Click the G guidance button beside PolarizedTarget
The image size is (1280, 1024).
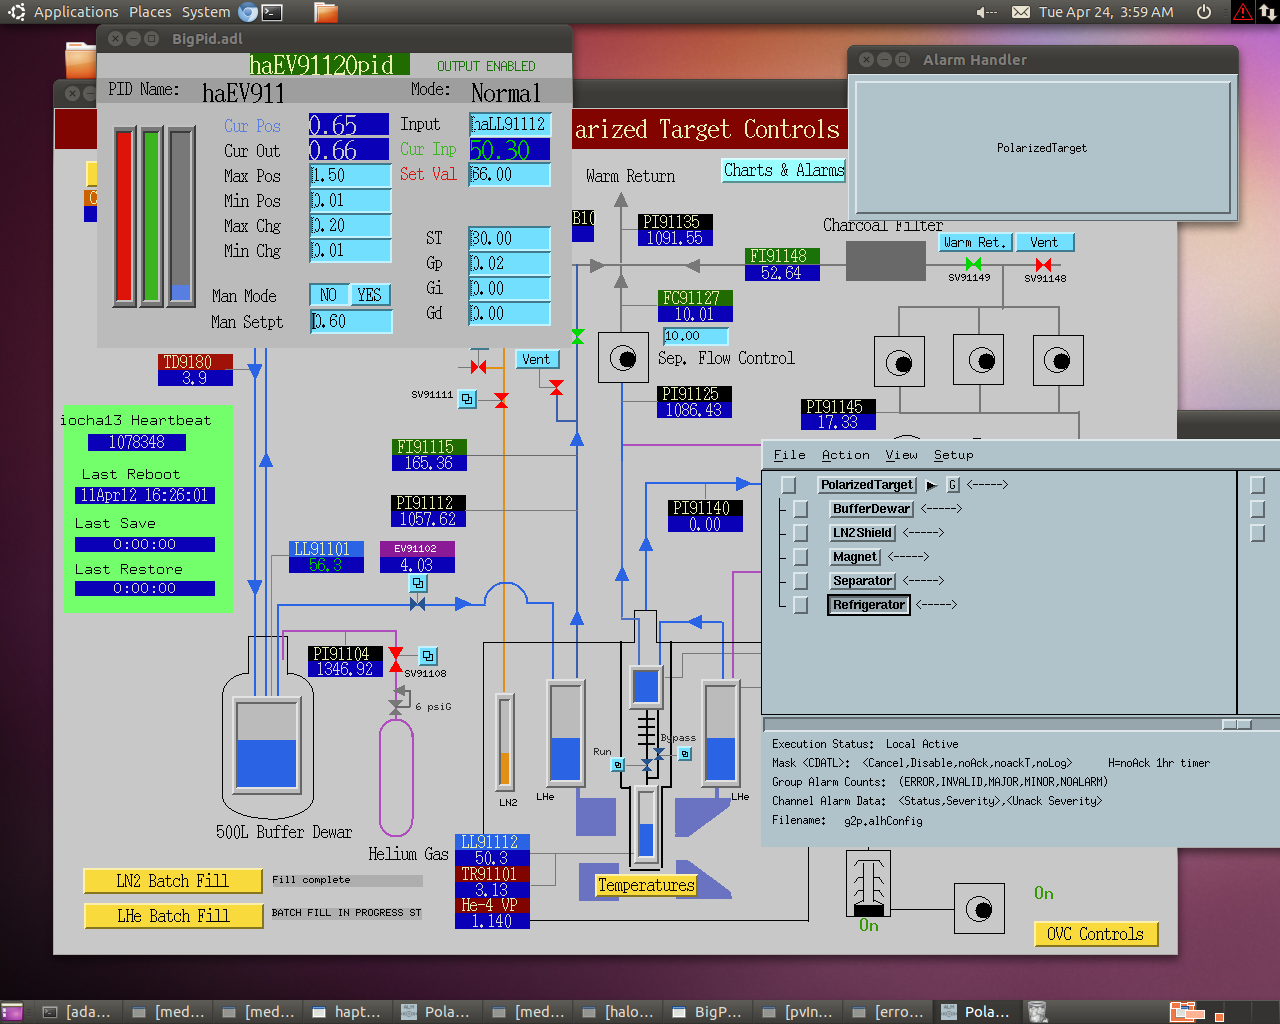pyautogui.click(x=953, y=485)
